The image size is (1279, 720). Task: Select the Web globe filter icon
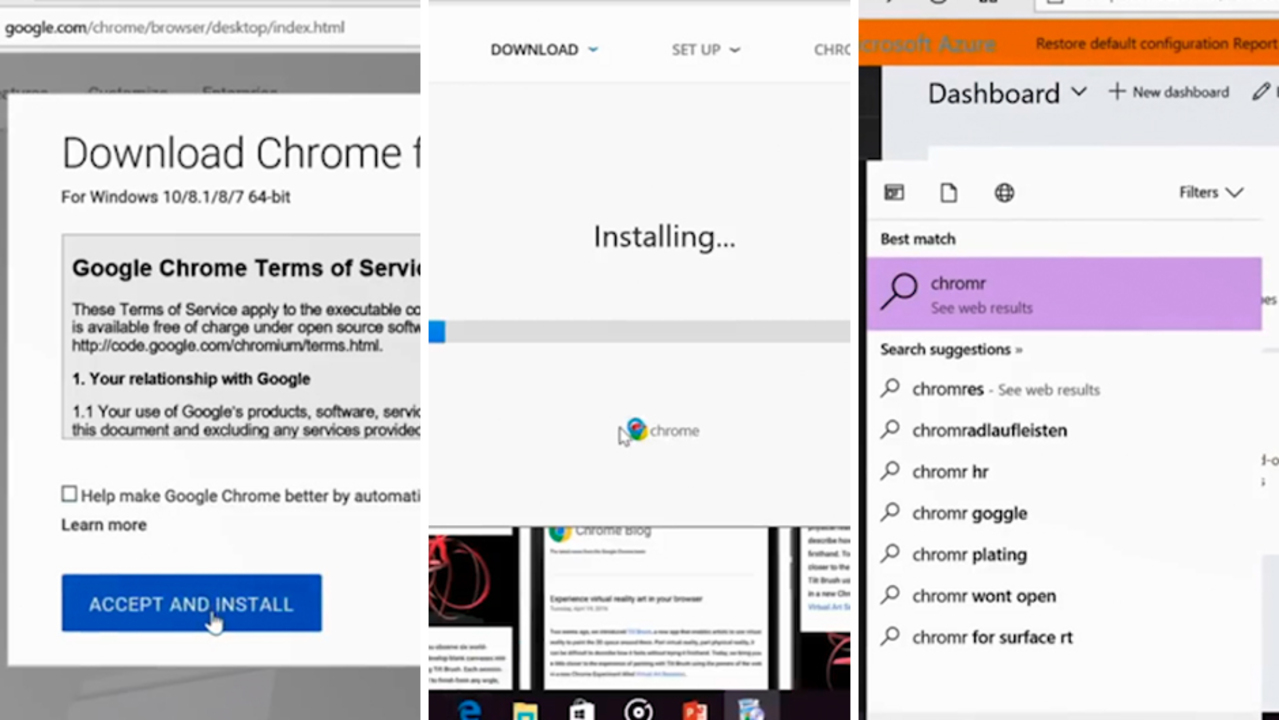click(x=1004, y=193)
